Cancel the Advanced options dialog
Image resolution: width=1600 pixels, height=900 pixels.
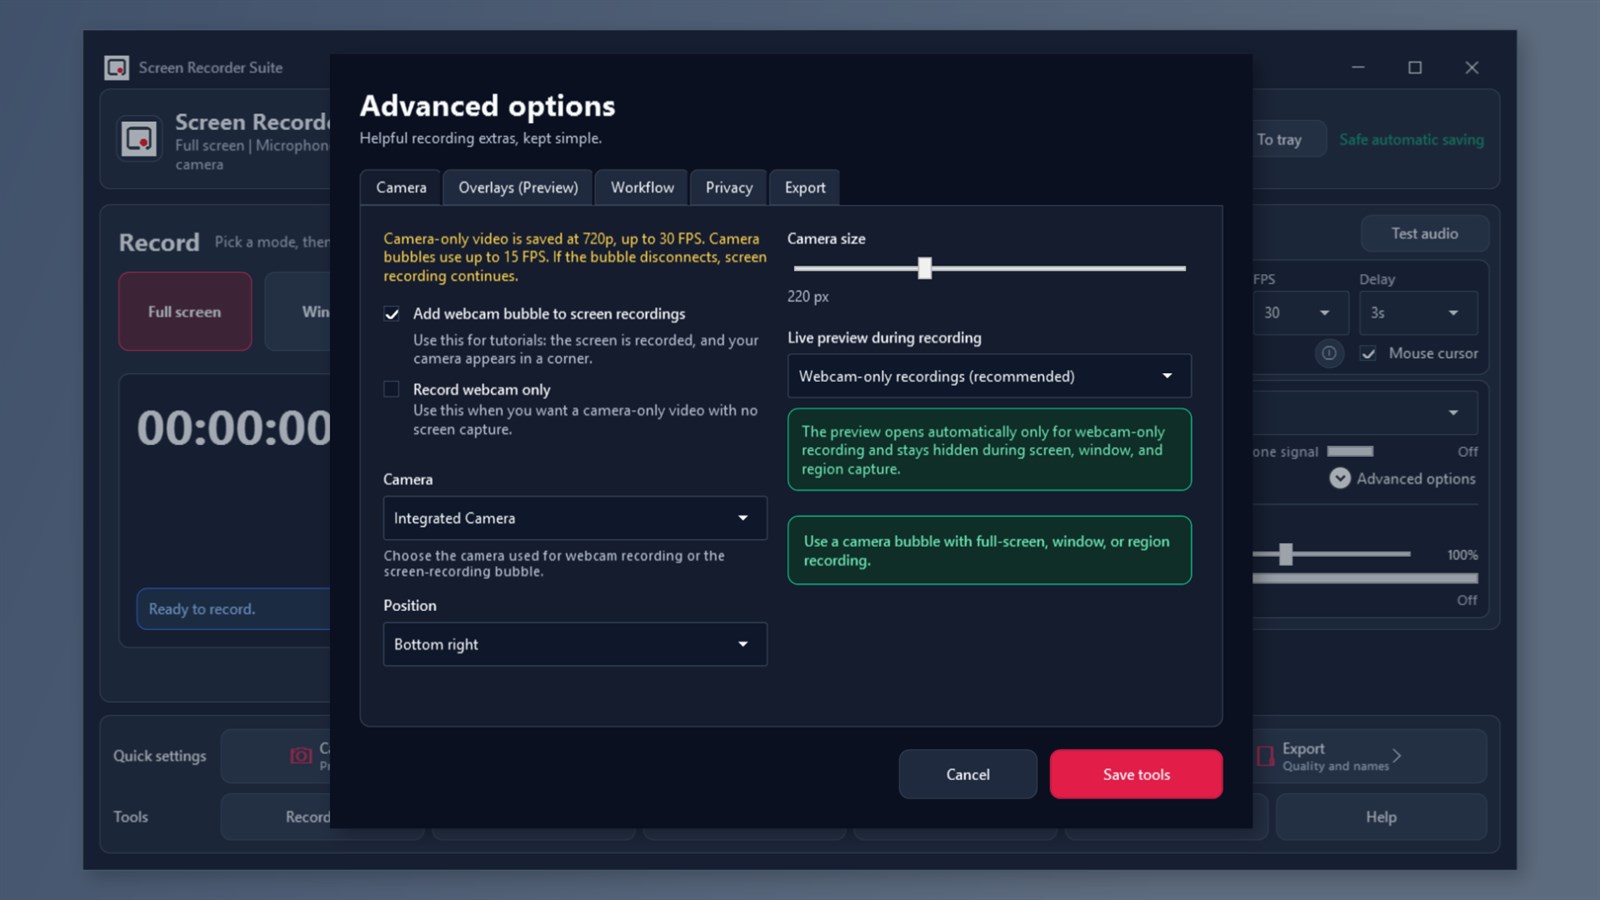click(x=968, y=774)
